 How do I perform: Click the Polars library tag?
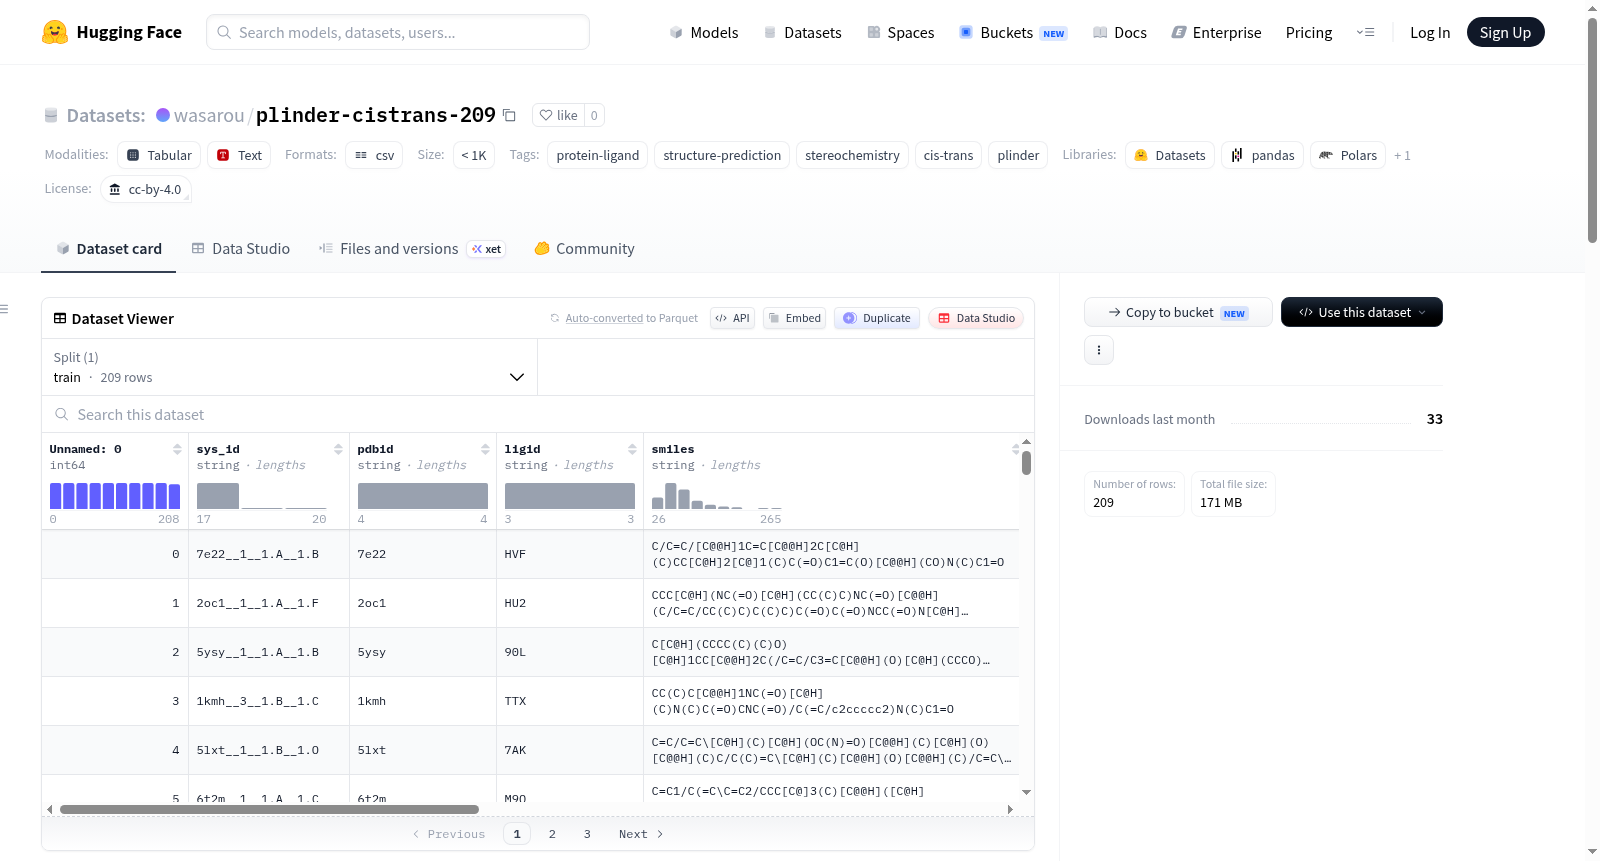click(1348, 155)
